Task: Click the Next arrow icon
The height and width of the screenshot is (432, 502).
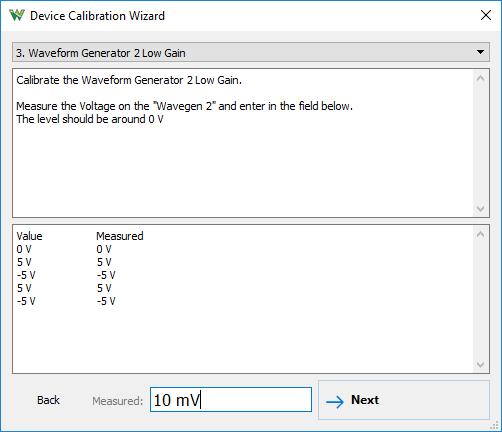Action: pos(335,402)
